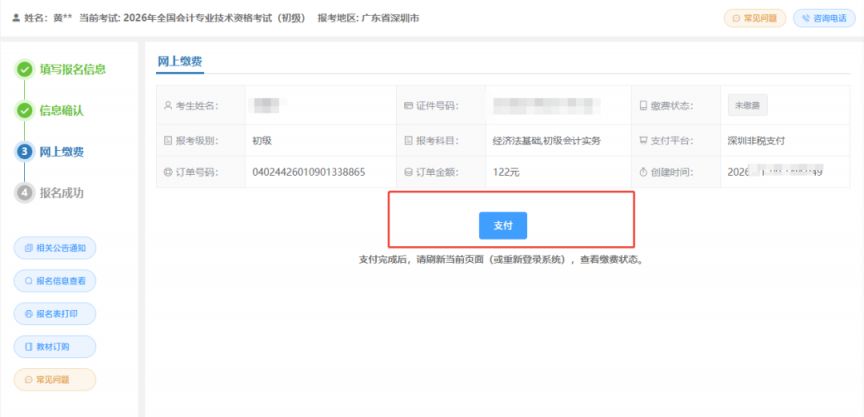864x417 pixels.
Task: Click the 咨询电话 button
Action: (824, 18)
